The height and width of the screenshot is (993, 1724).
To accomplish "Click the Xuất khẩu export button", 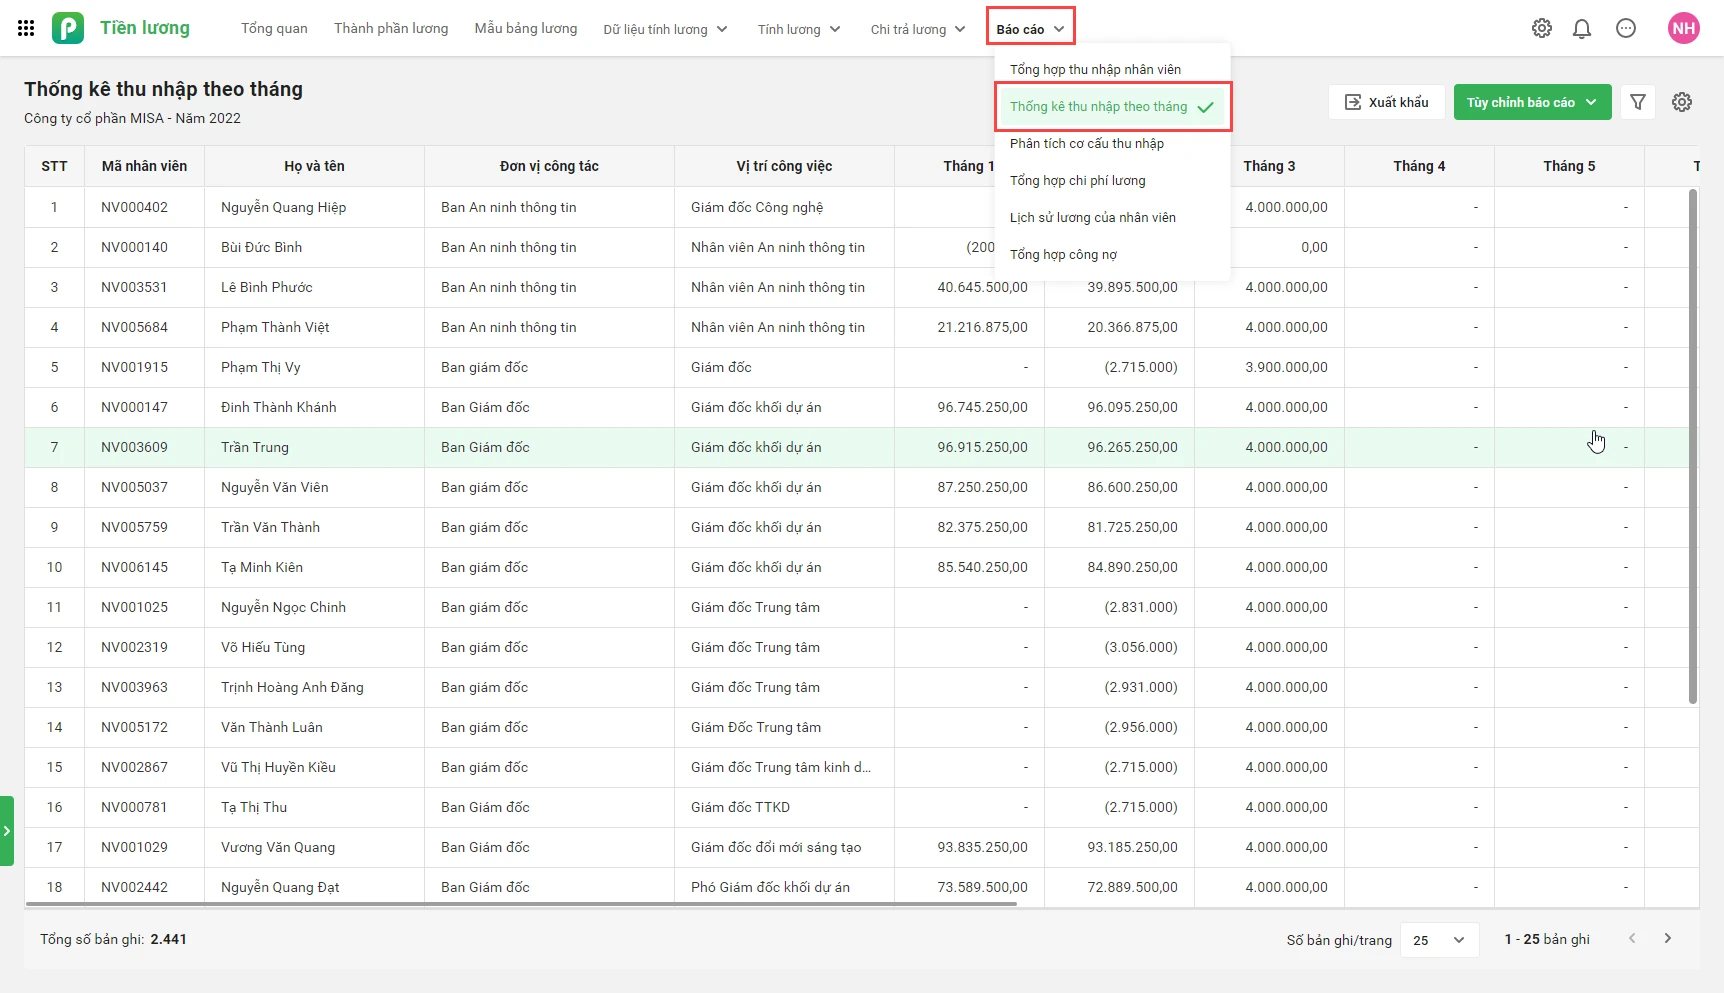I will click(1387, 102).
